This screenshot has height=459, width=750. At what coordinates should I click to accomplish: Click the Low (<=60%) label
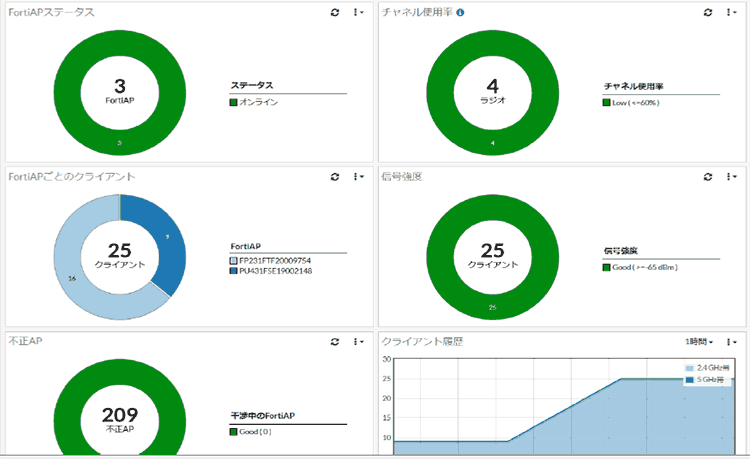point(636,103)
